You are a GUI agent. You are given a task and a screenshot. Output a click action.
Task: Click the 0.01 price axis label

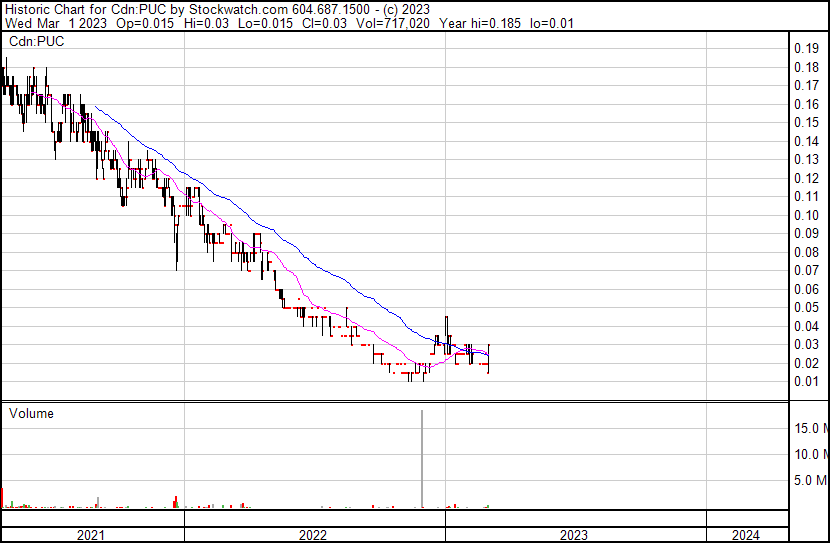(x=806, y=382)
